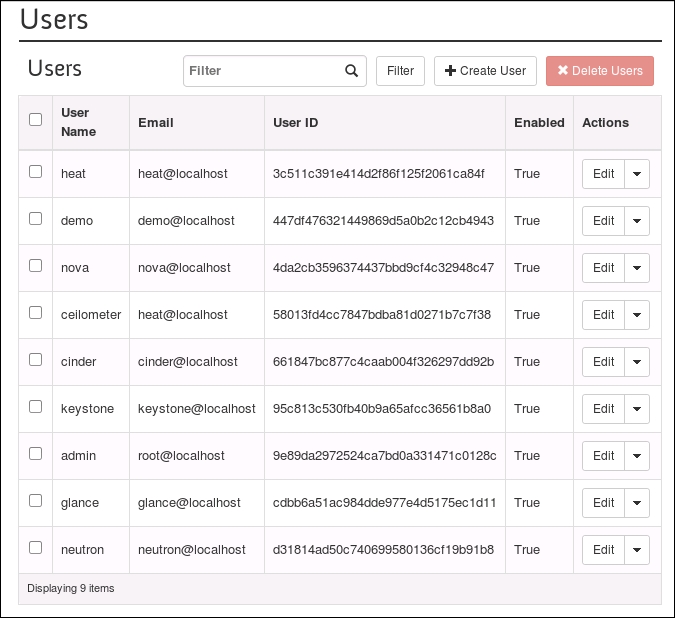Click the plus icon on Create User

point(450,71)
